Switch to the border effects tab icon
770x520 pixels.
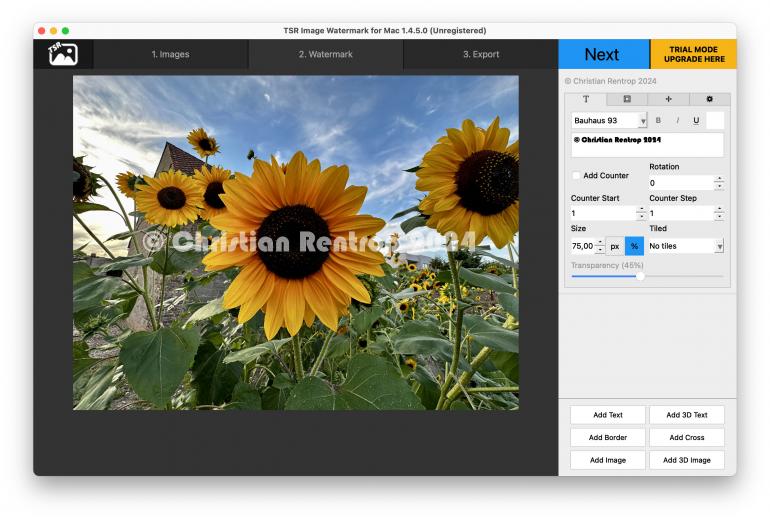point(627,99)
